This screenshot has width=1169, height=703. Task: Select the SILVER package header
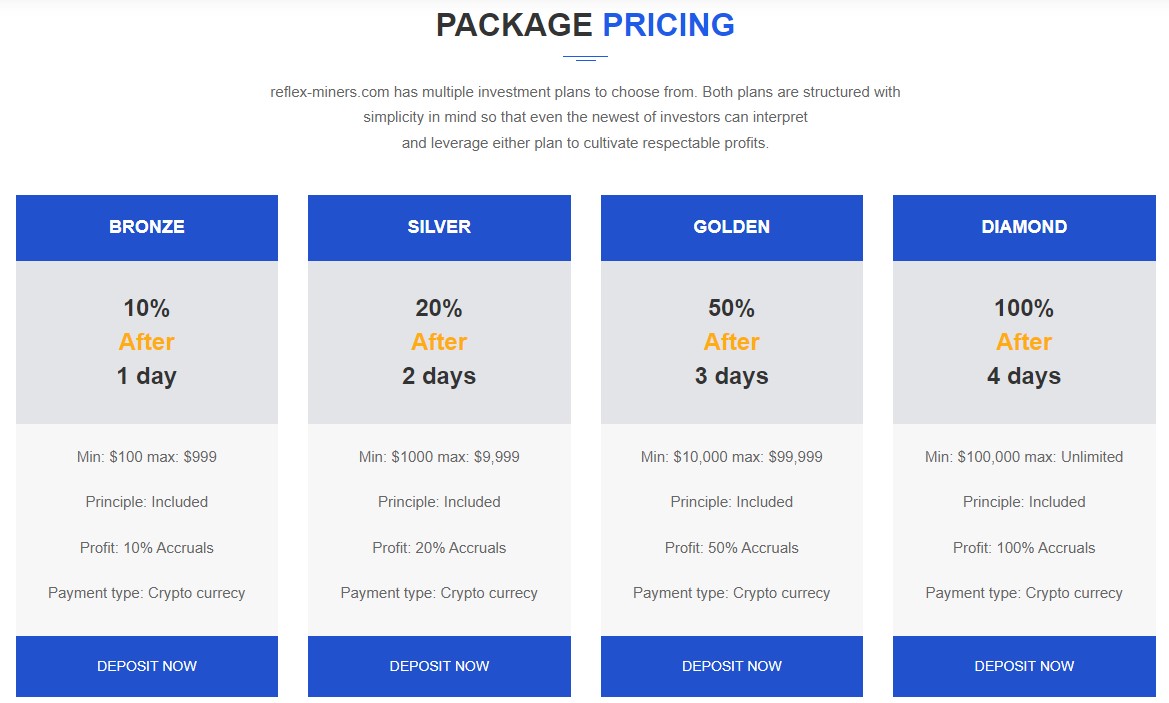(x=439, y=227)
